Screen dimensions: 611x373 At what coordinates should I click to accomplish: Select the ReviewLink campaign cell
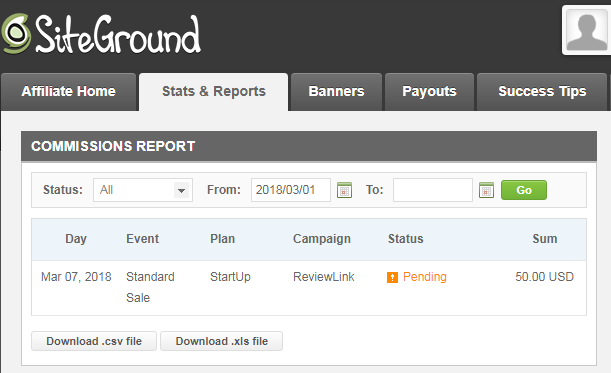[324, 277]
